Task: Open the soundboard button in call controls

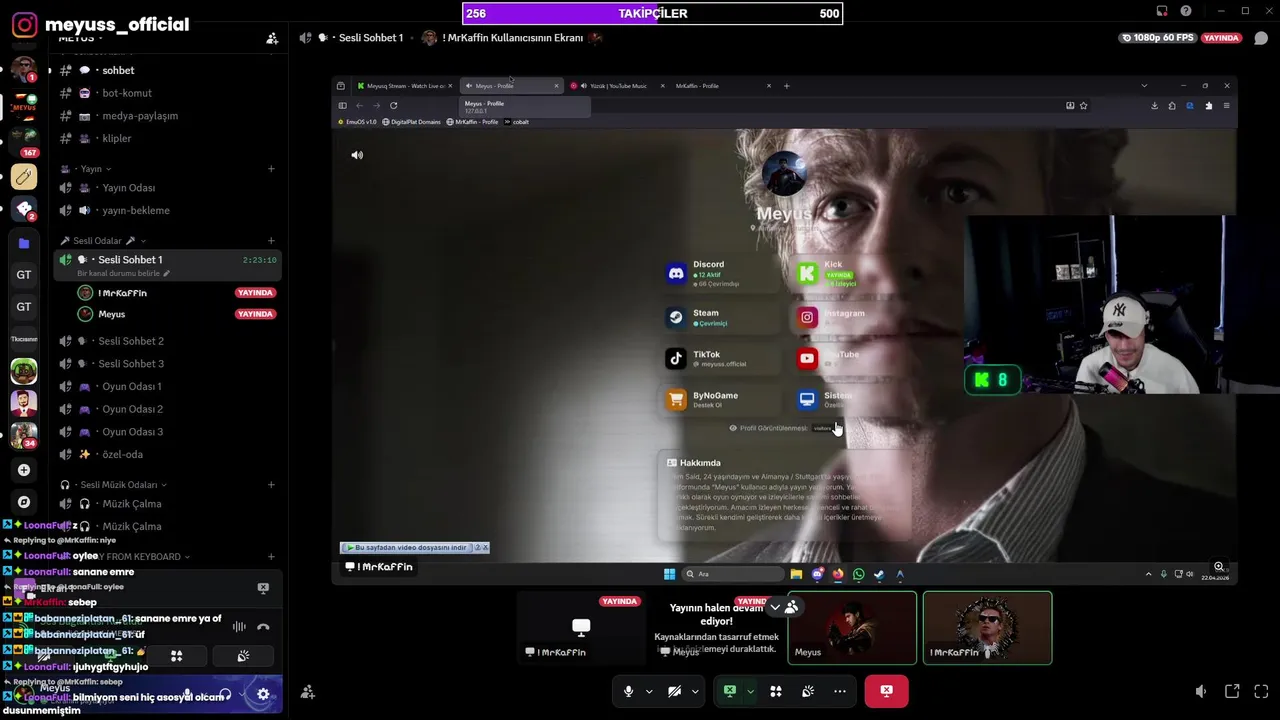Action: pos(808,691)
